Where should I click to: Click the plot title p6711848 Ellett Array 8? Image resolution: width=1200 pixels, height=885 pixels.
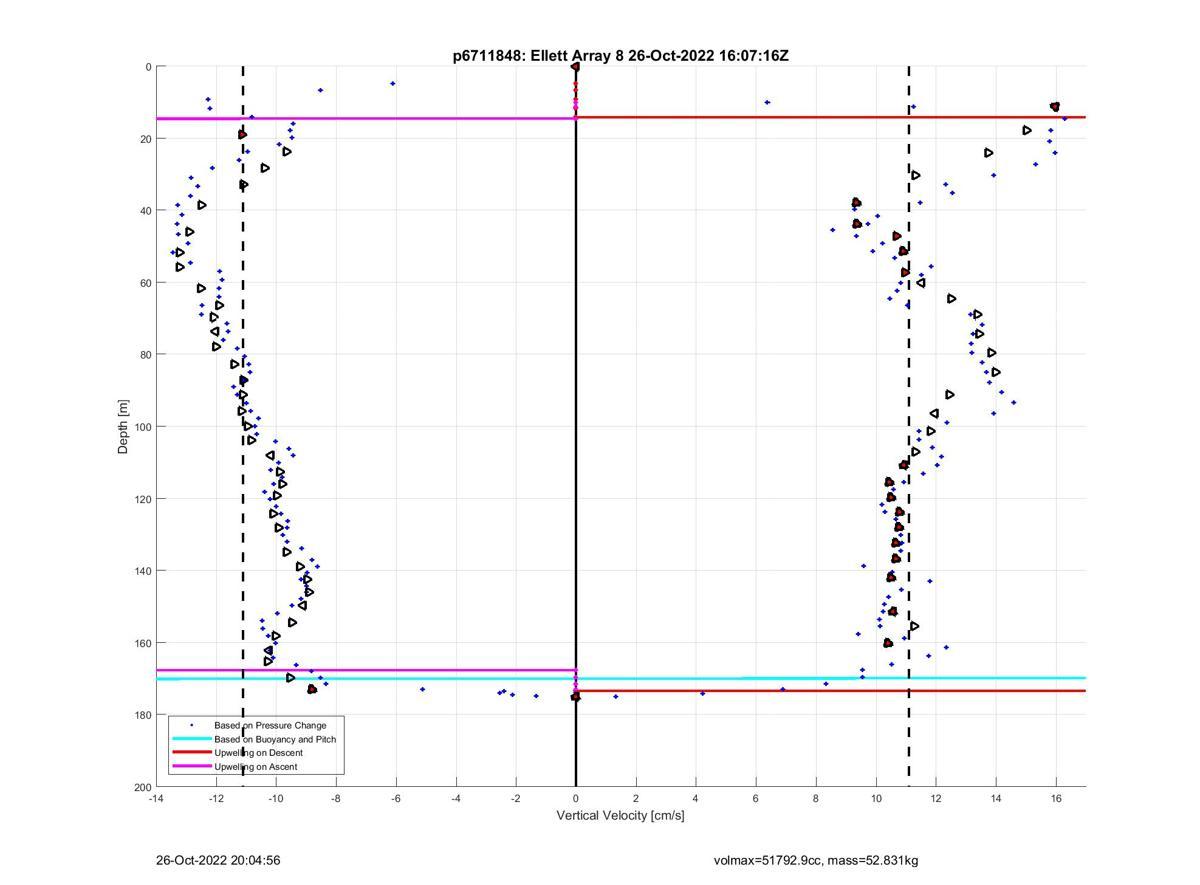[x=620, y=56]
